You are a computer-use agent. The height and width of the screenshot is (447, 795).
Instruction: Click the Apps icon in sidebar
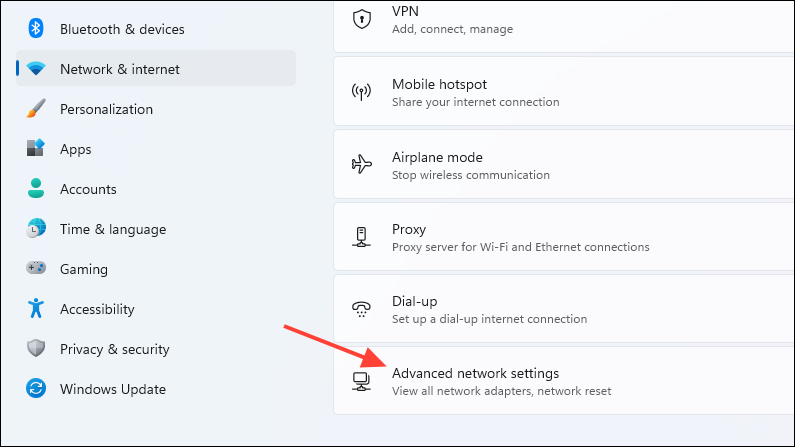coord(35,148)
